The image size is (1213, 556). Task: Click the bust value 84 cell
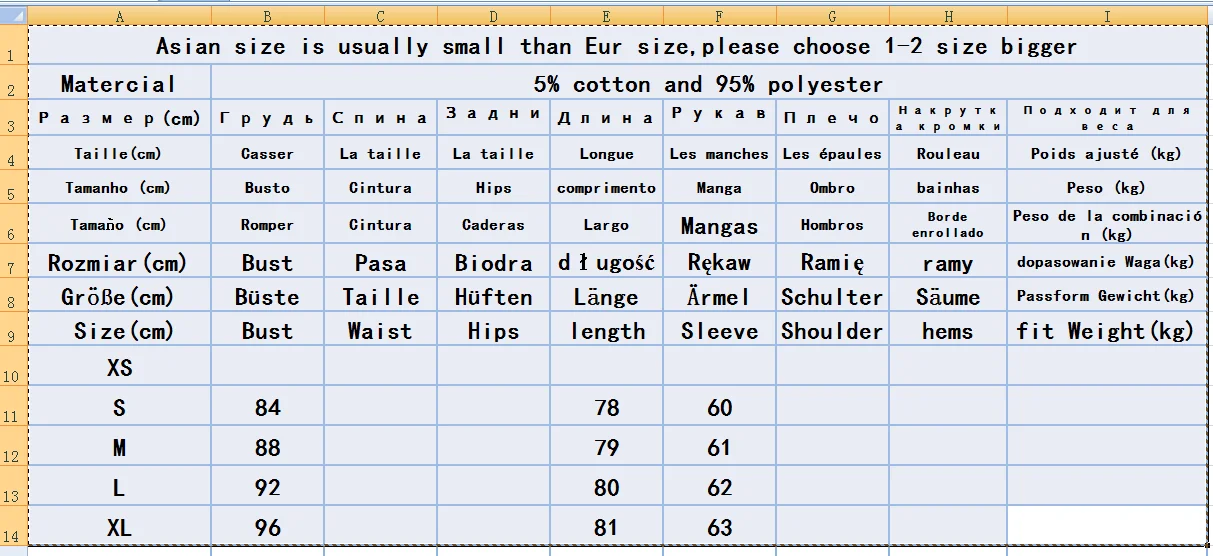point(267,408)
